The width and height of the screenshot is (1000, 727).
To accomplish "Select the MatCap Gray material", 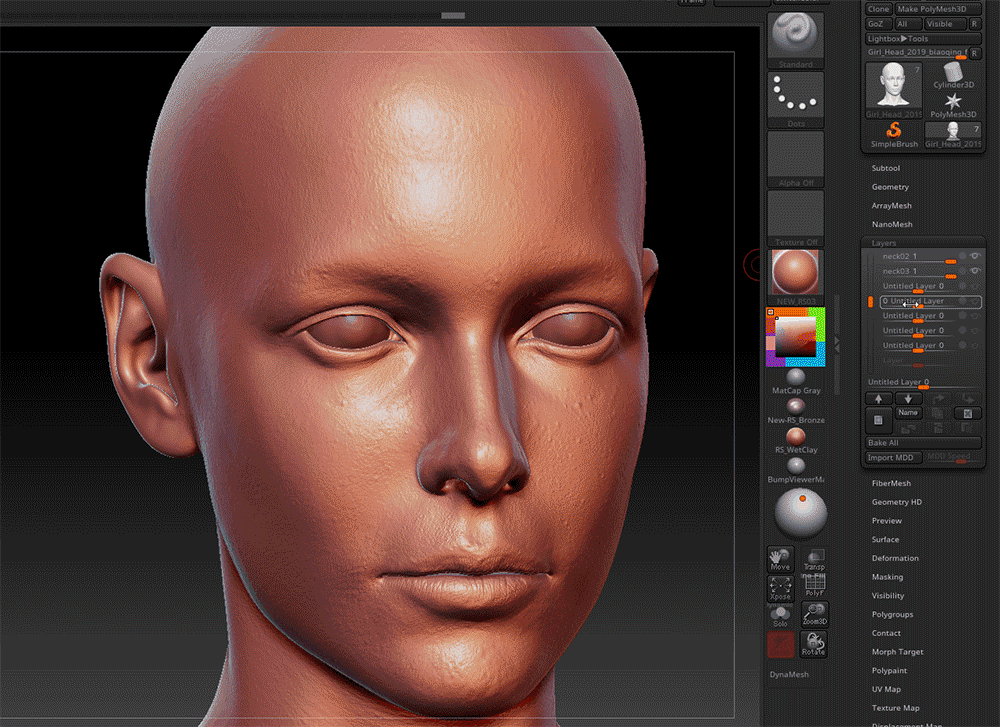I will [796, 382].
